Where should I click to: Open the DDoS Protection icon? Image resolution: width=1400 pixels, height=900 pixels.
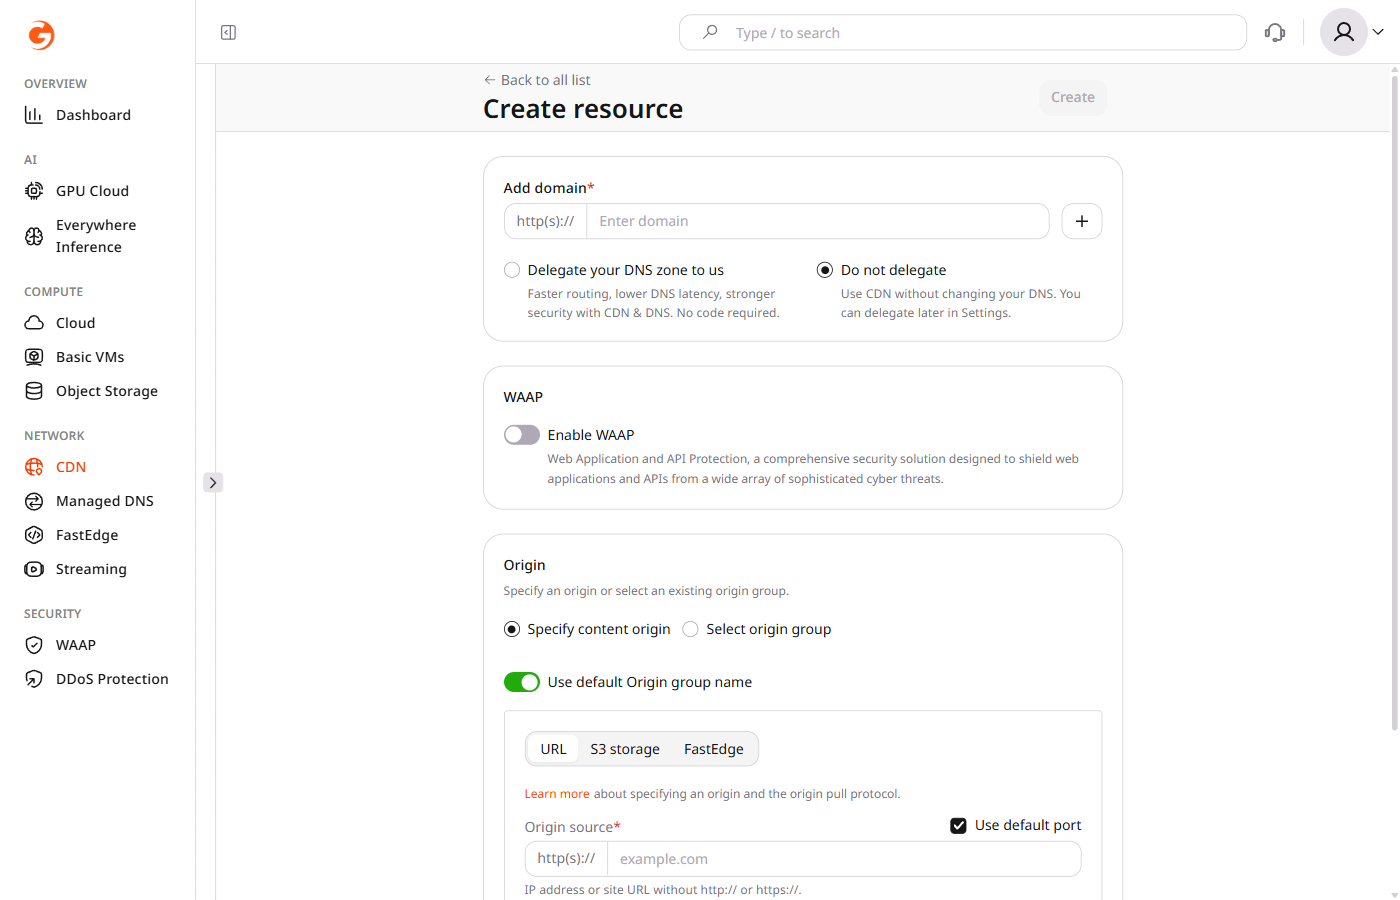point(34,679)
